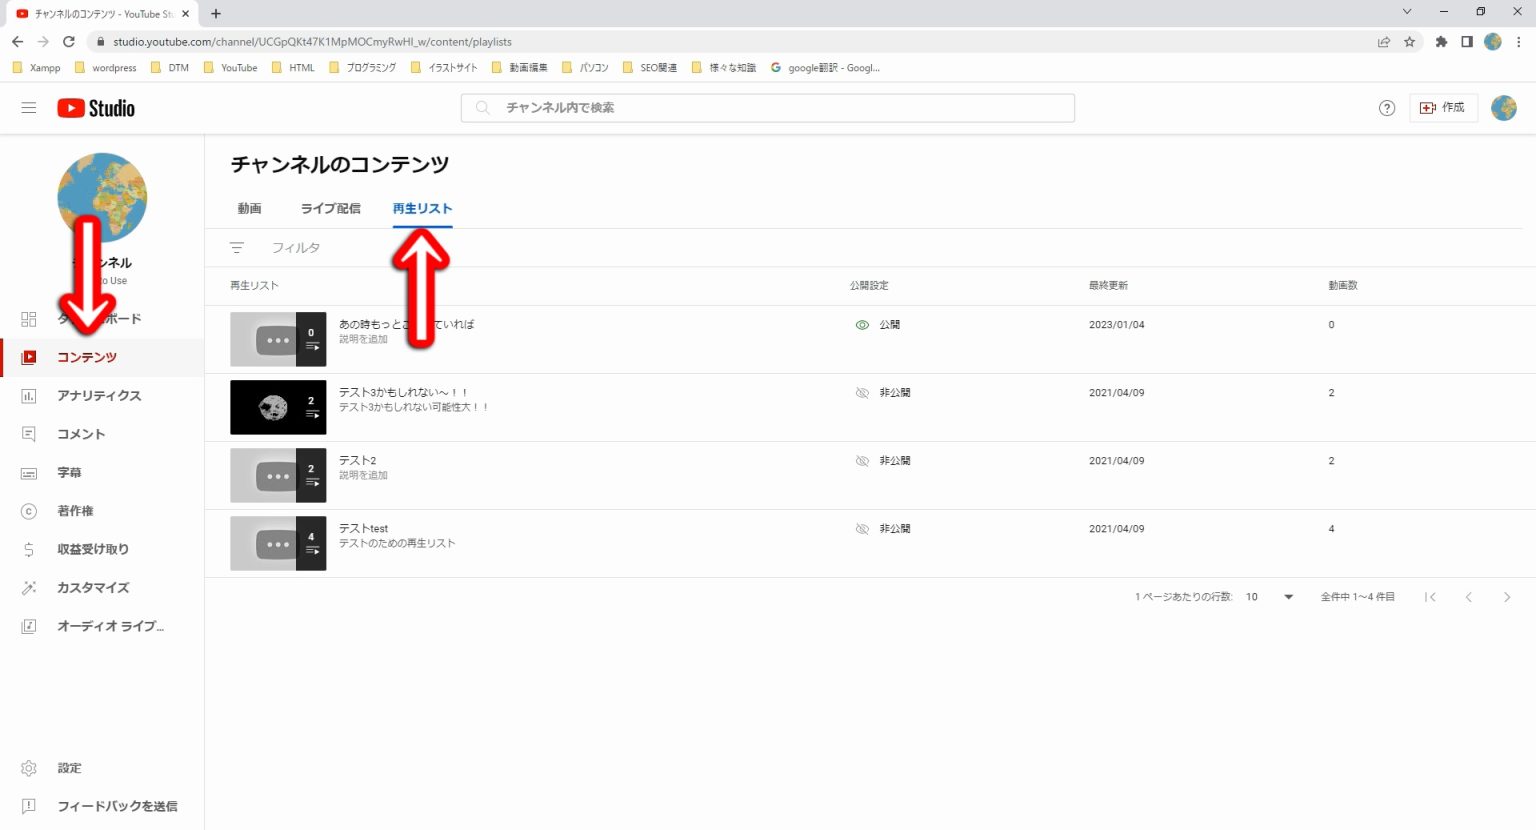Open the help question mark icon
Viewport: 1536px width, 830px height.
pyautogui.click(x=1386, y=108)
